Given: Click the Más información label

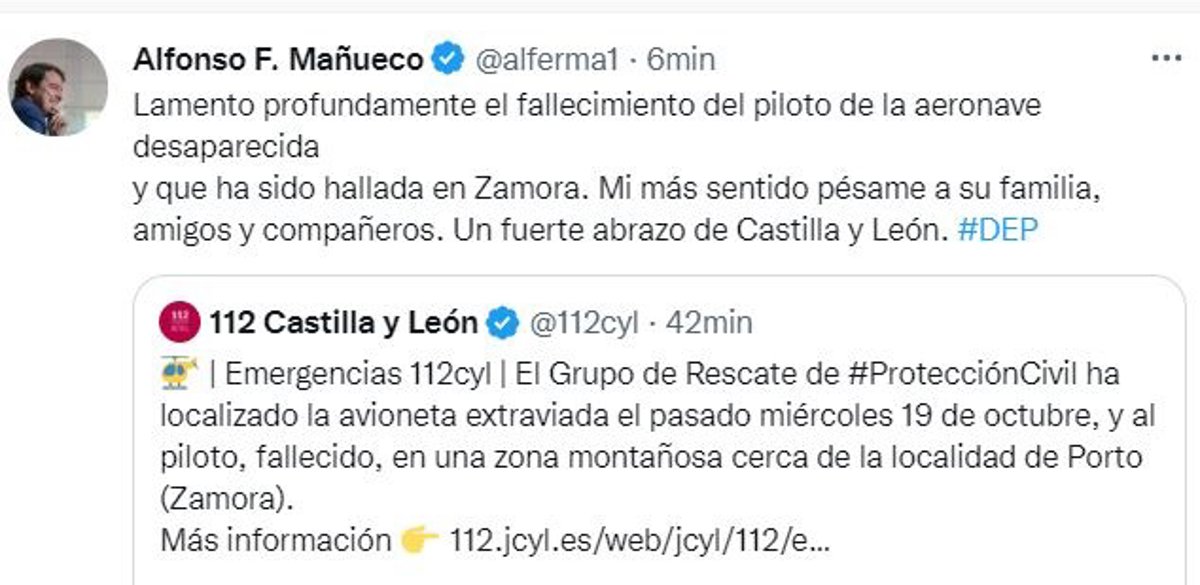Looking at the screenshot, I should 275,541.
